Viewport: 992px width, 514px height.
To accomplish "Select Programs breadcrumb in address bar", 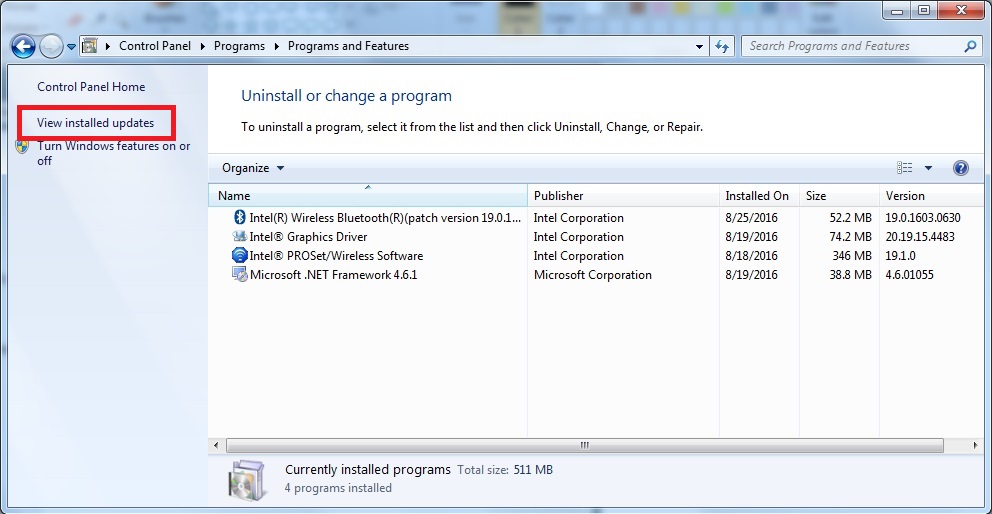I will [239, 46].
